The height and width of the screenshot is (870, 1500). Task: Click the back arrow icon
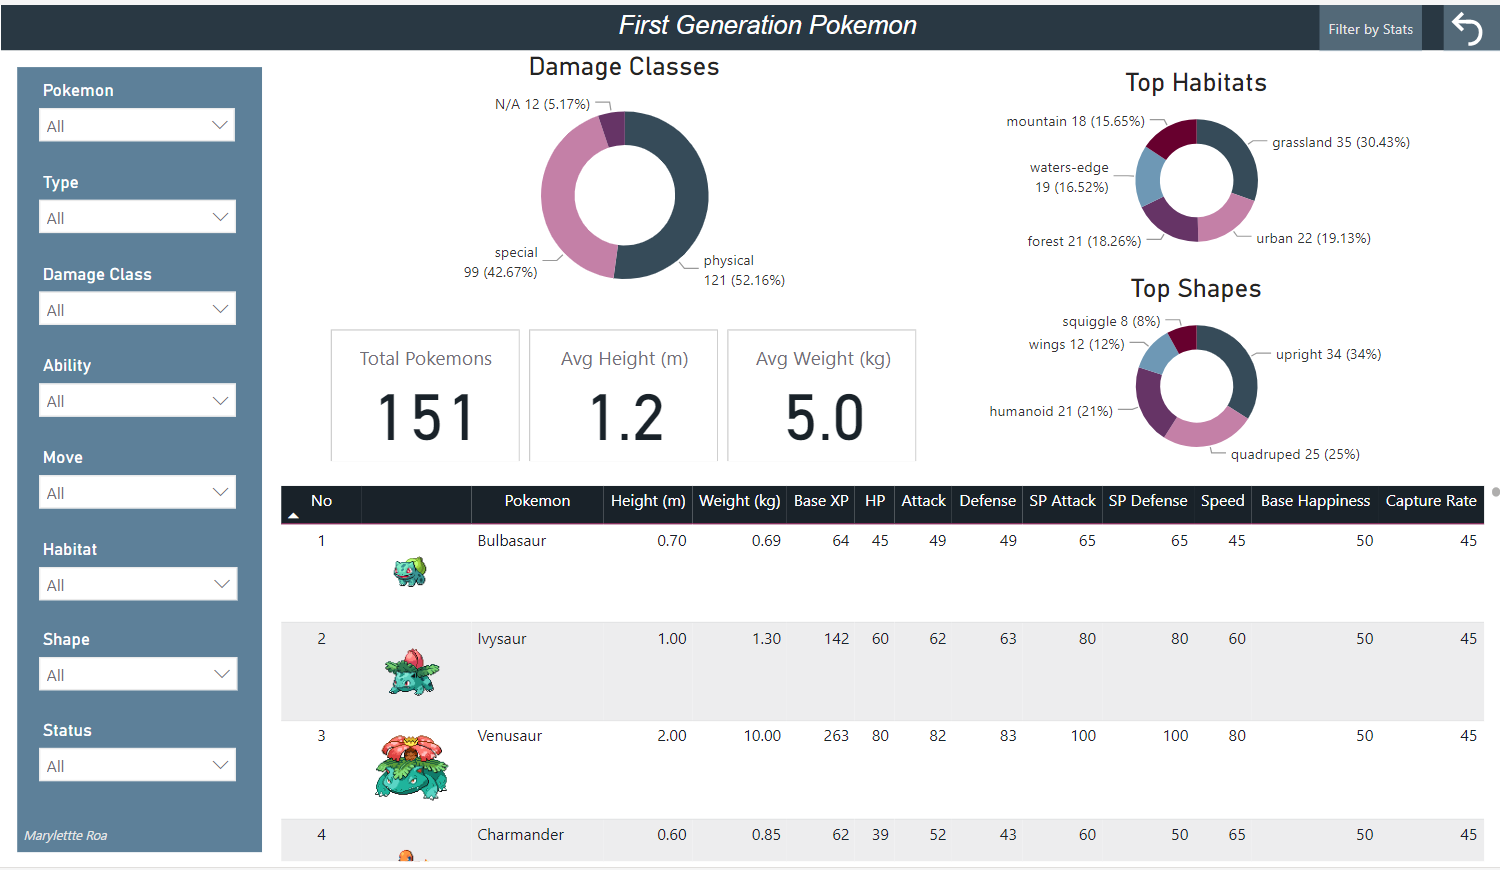coord(1467,28)
